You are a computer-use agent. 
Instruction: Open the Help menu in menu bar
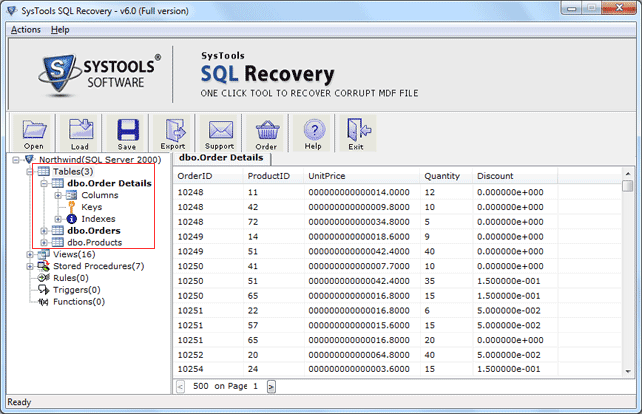pyautogui.click(x=60, y=30)
